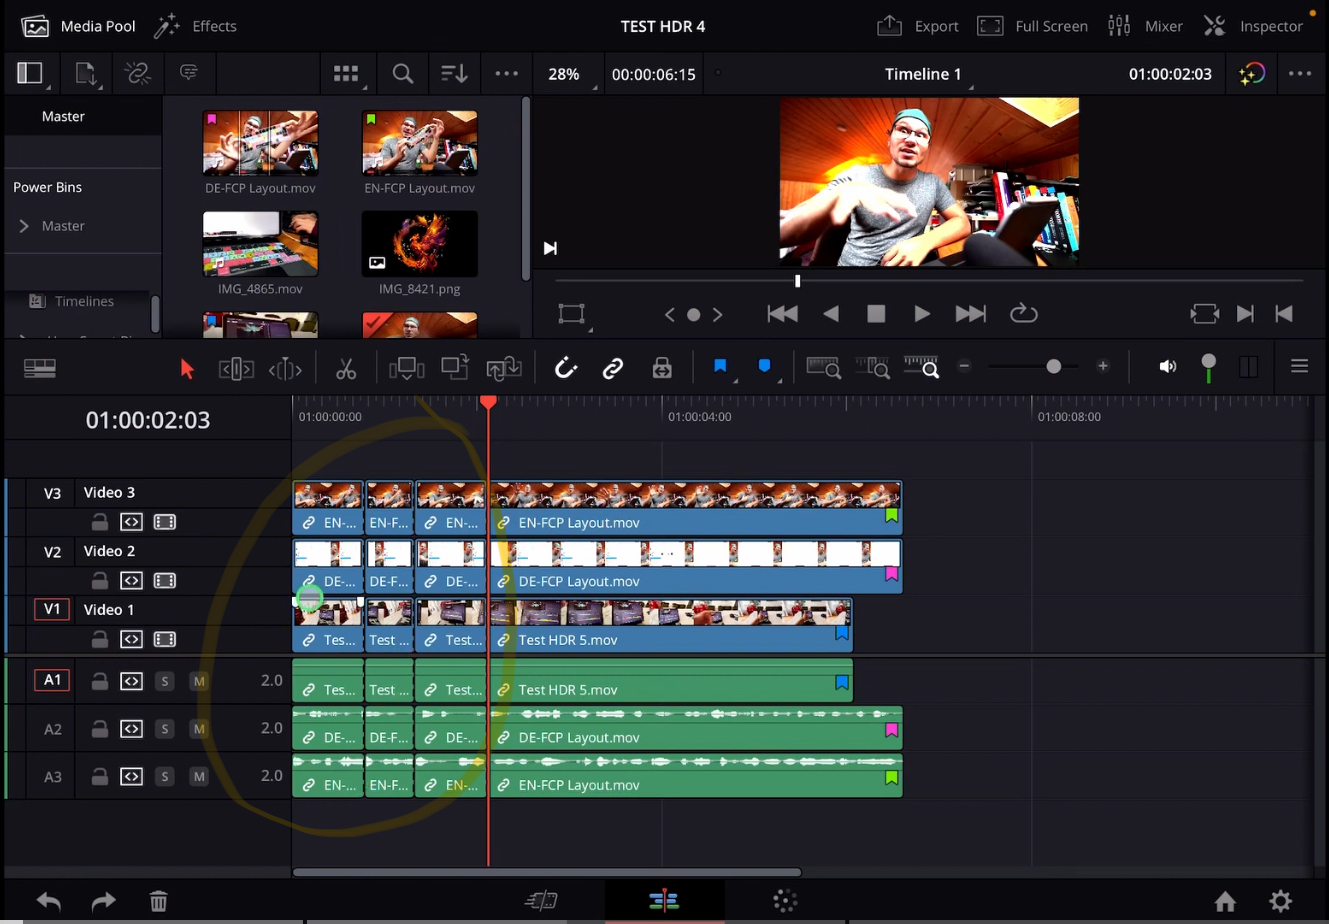Viewport: 1329px width, 924px height.
Task: Switch to the Color page
Action: (x=785, y=901)
